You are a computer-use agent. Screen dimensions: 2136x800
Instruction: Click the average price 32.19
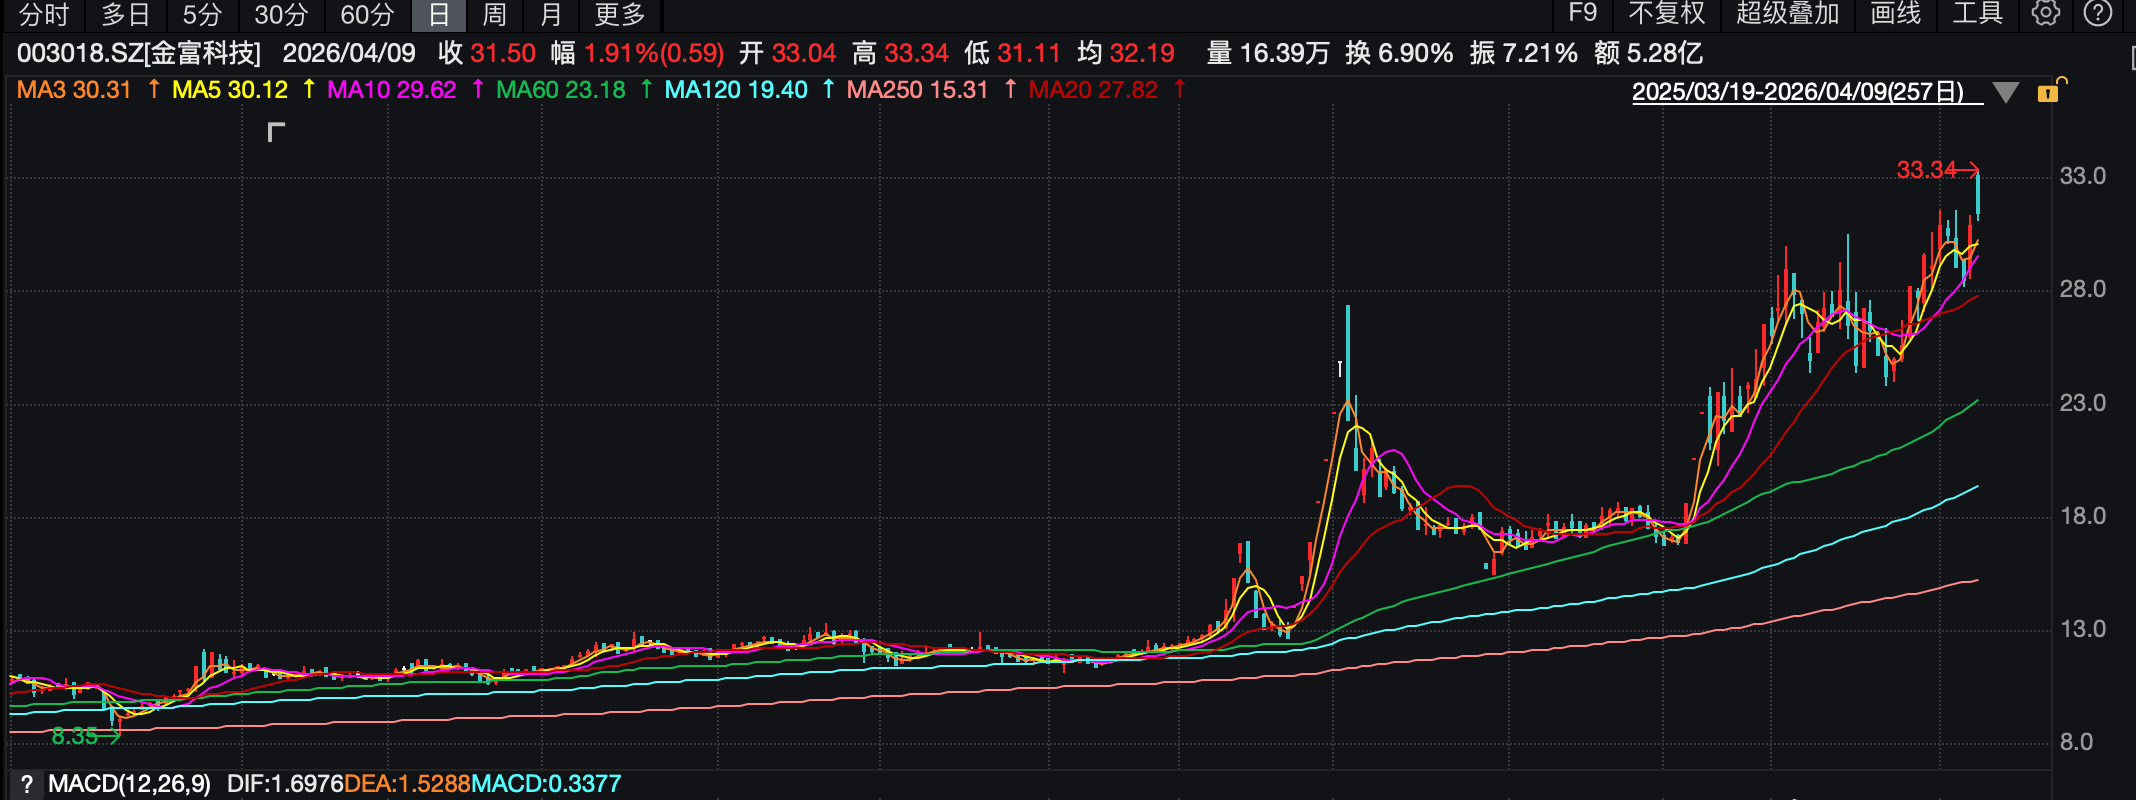tap(1142, 53)
